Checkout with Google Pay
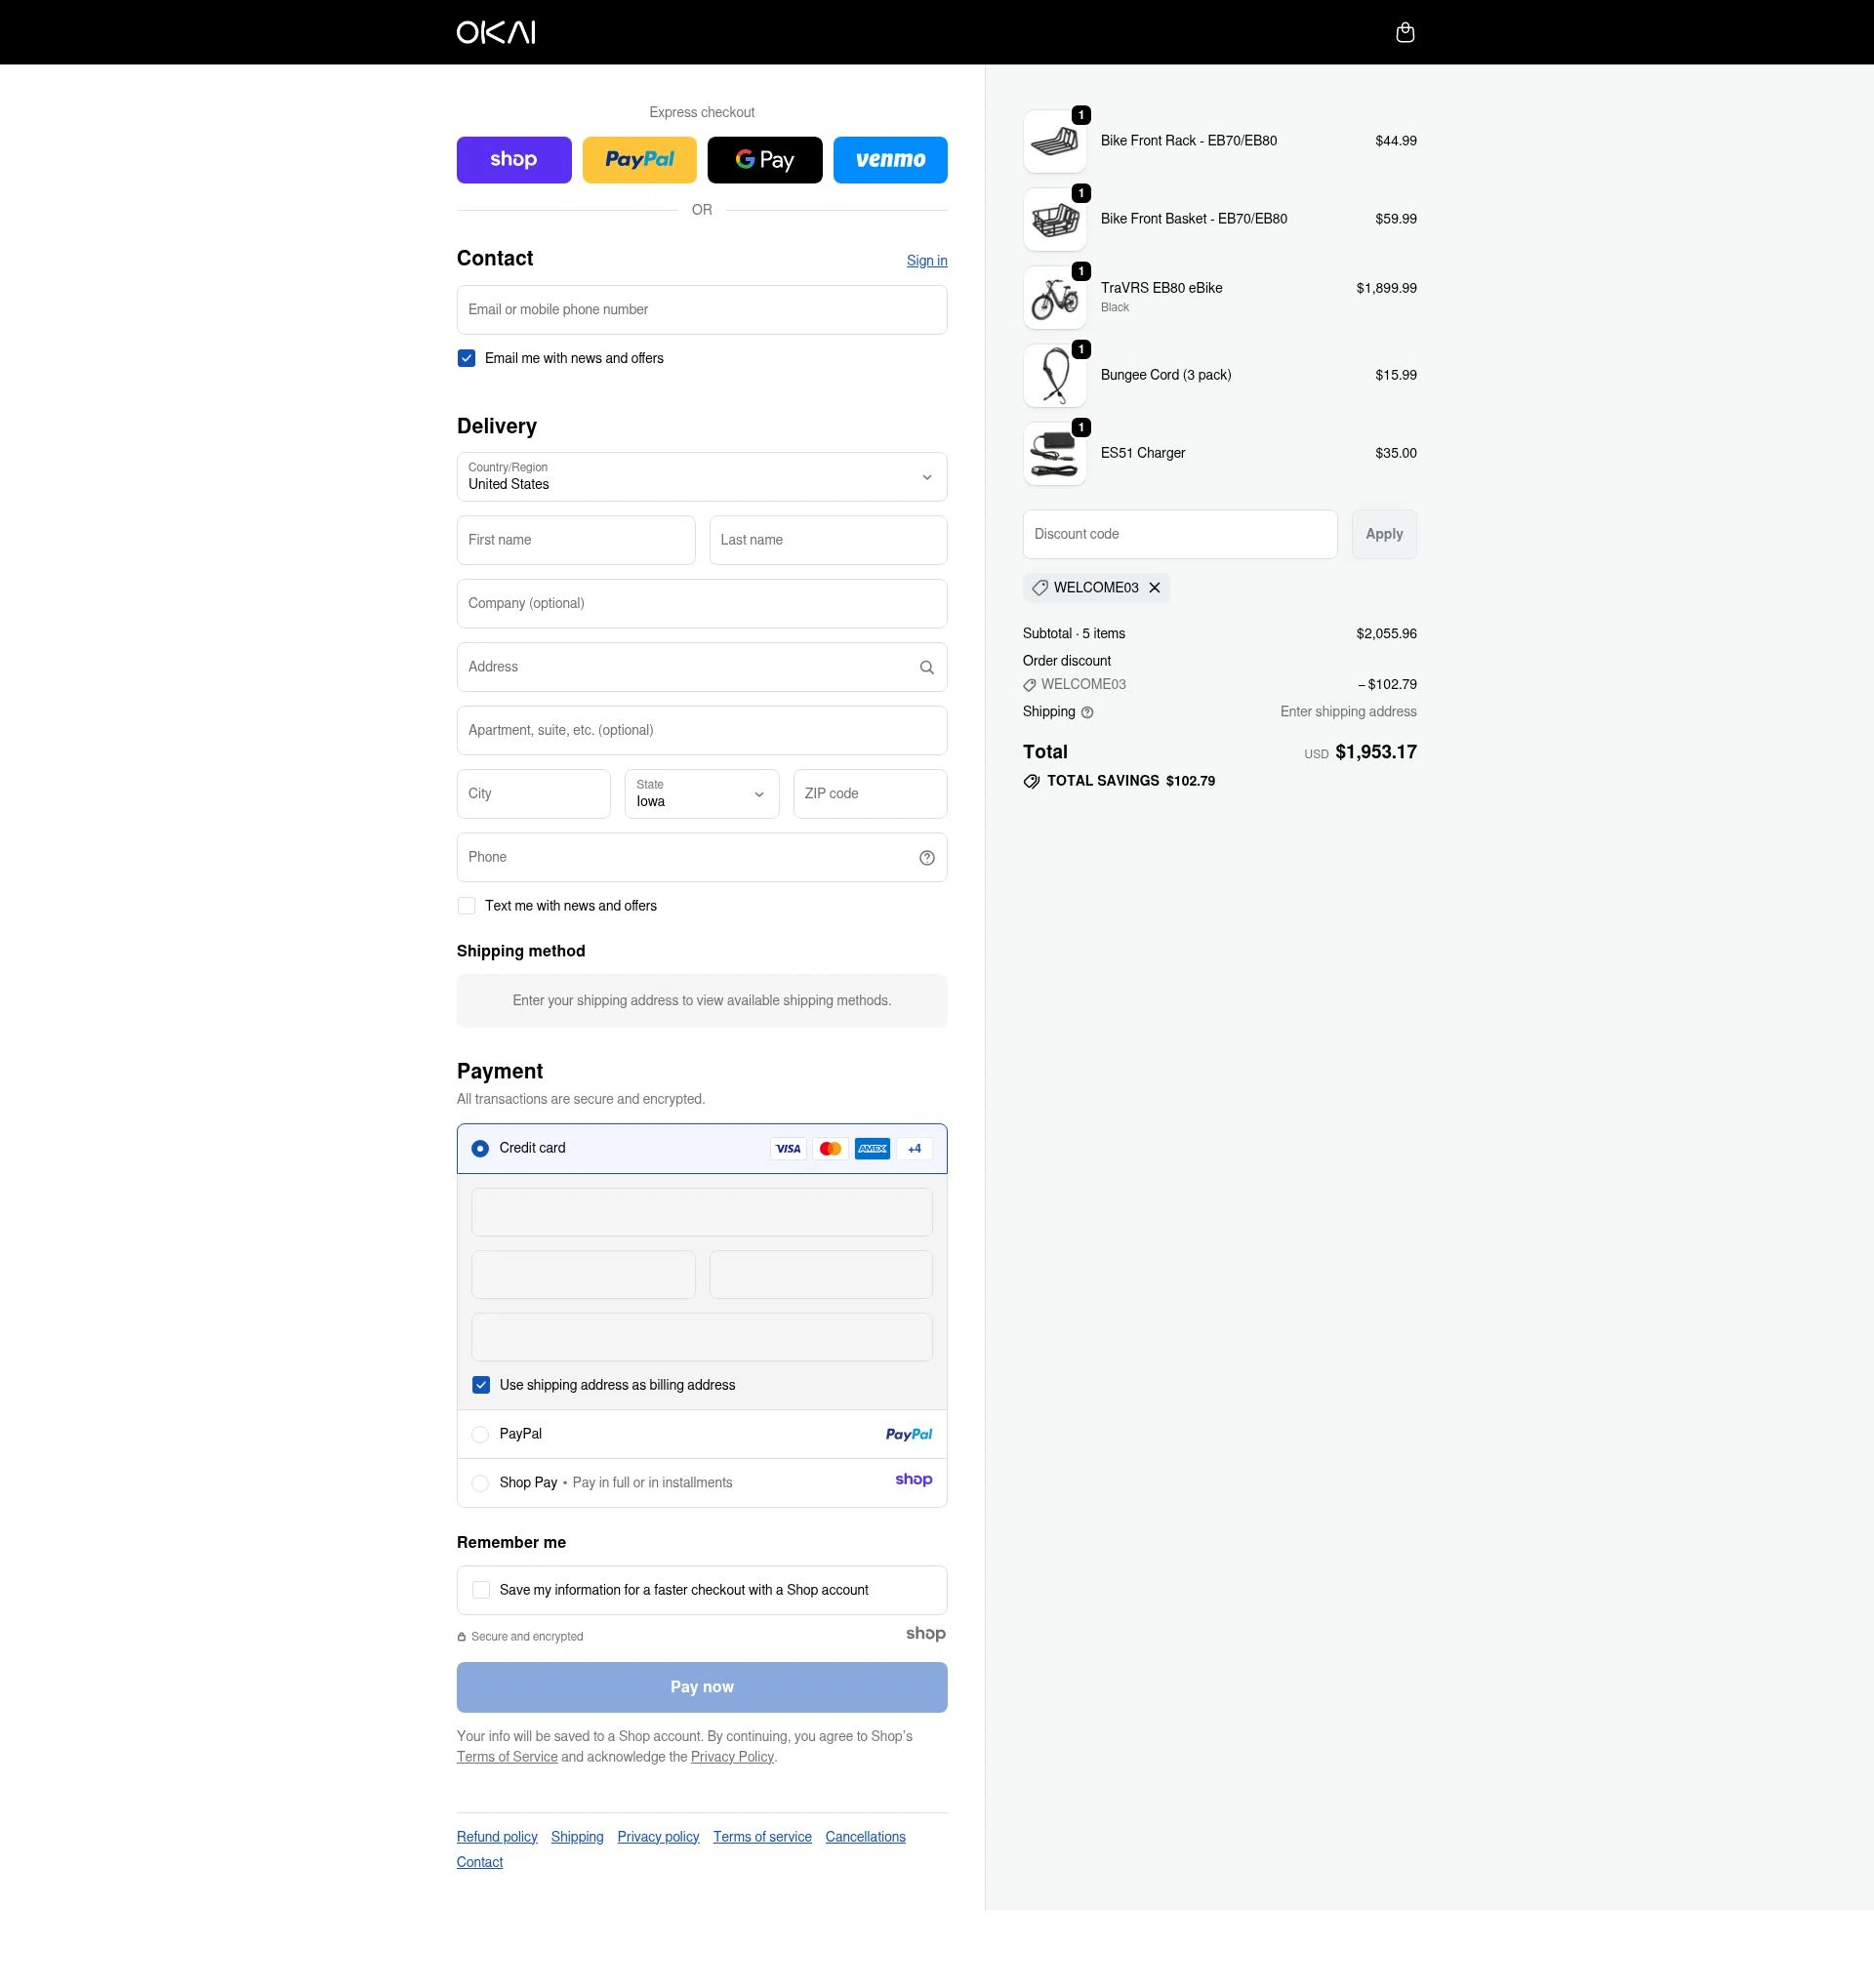Viewport: 1874px width, 1988px height. point(764,159)
